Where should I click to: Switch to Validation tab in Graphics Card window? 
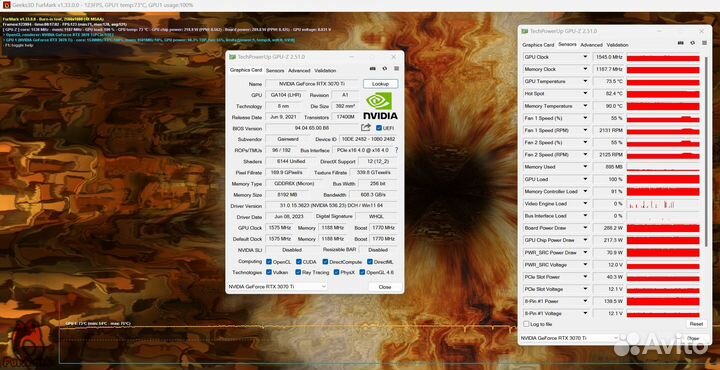point(325,71)
